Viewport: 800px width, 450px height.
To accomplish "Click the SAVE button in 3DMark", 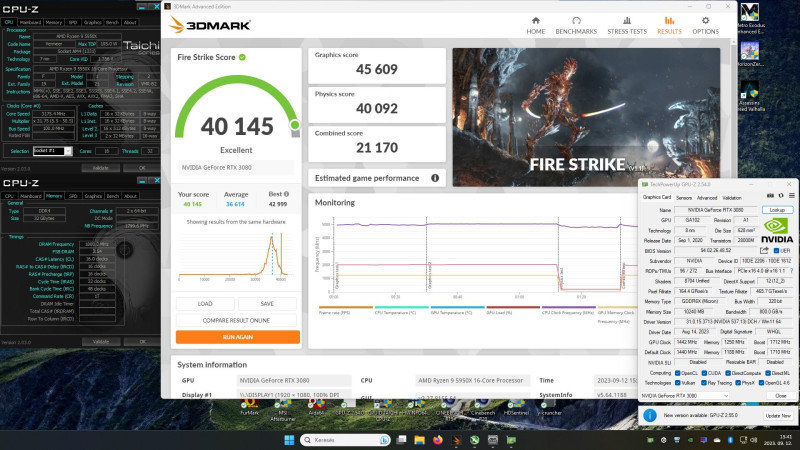I will pos(267,304).
